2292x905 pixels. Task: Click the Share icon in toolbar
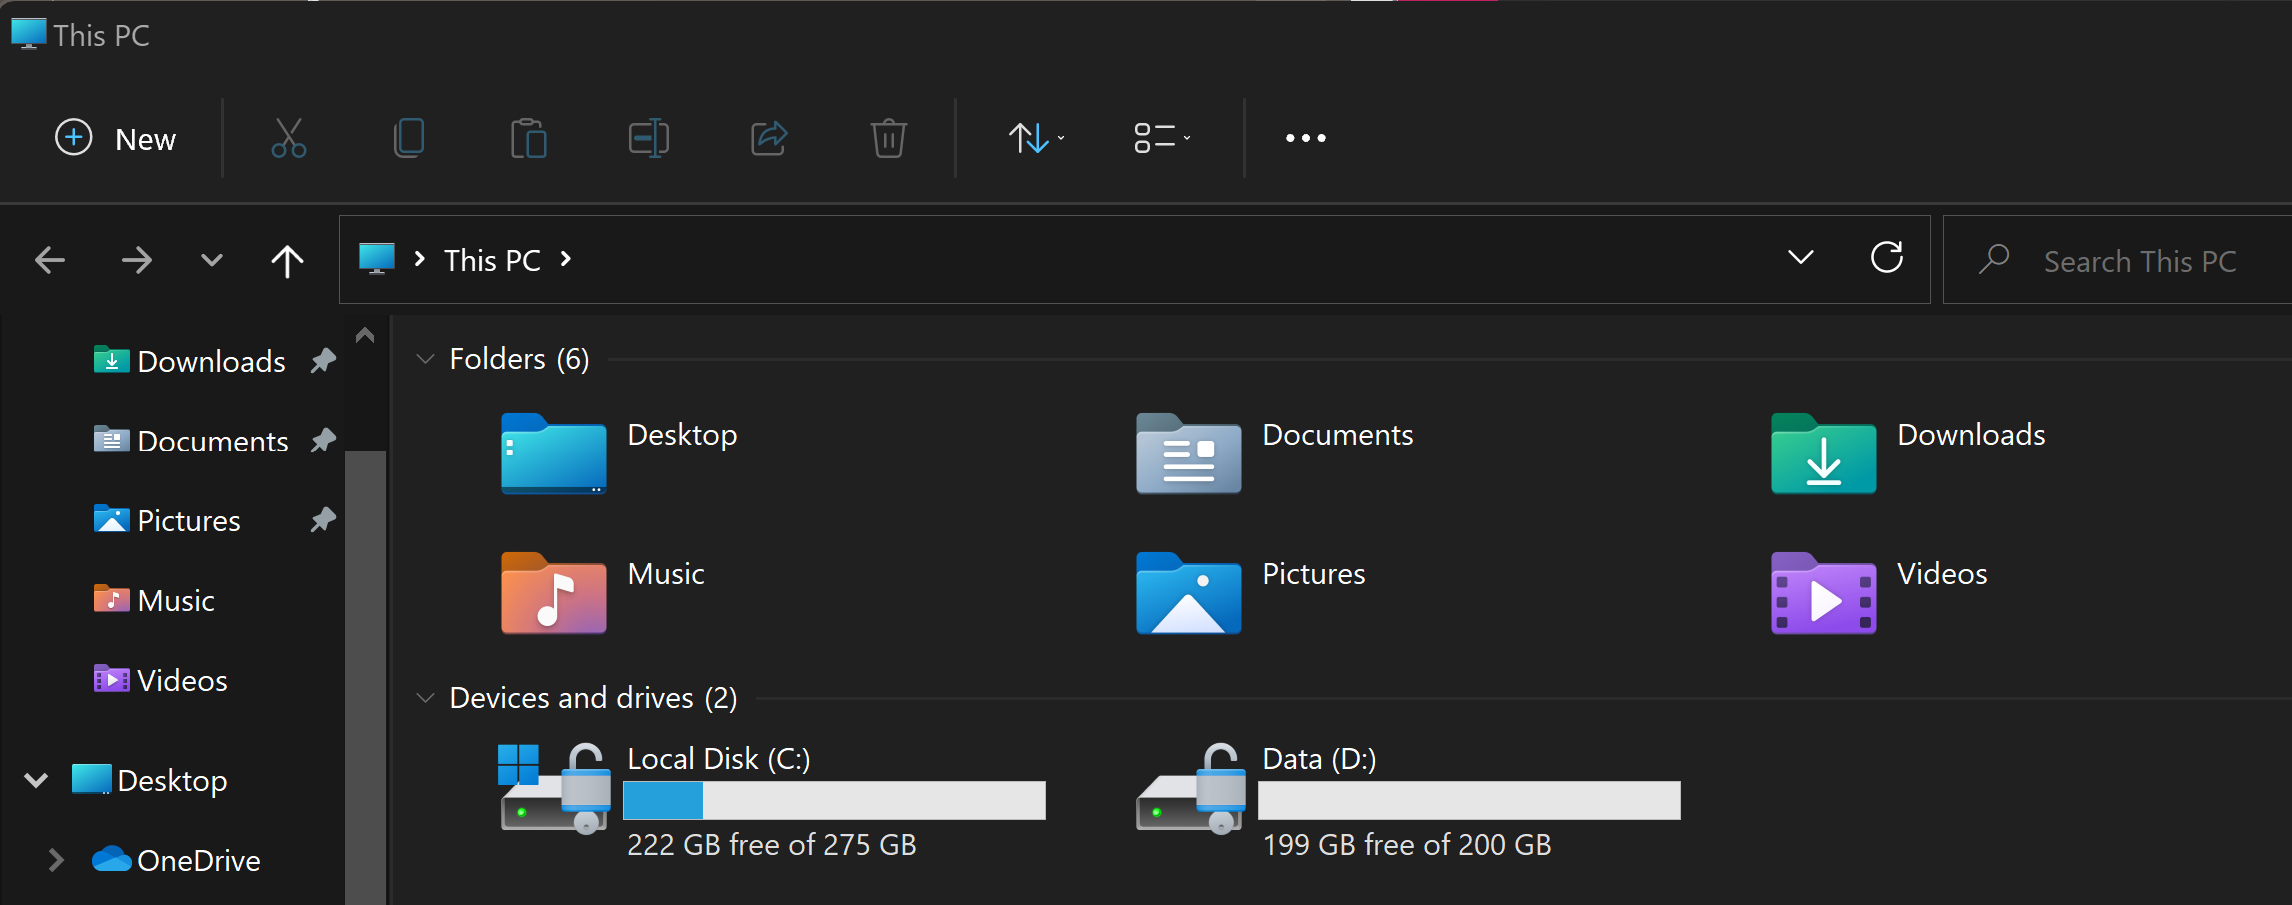pyautogui.click(x=769, y=138)
